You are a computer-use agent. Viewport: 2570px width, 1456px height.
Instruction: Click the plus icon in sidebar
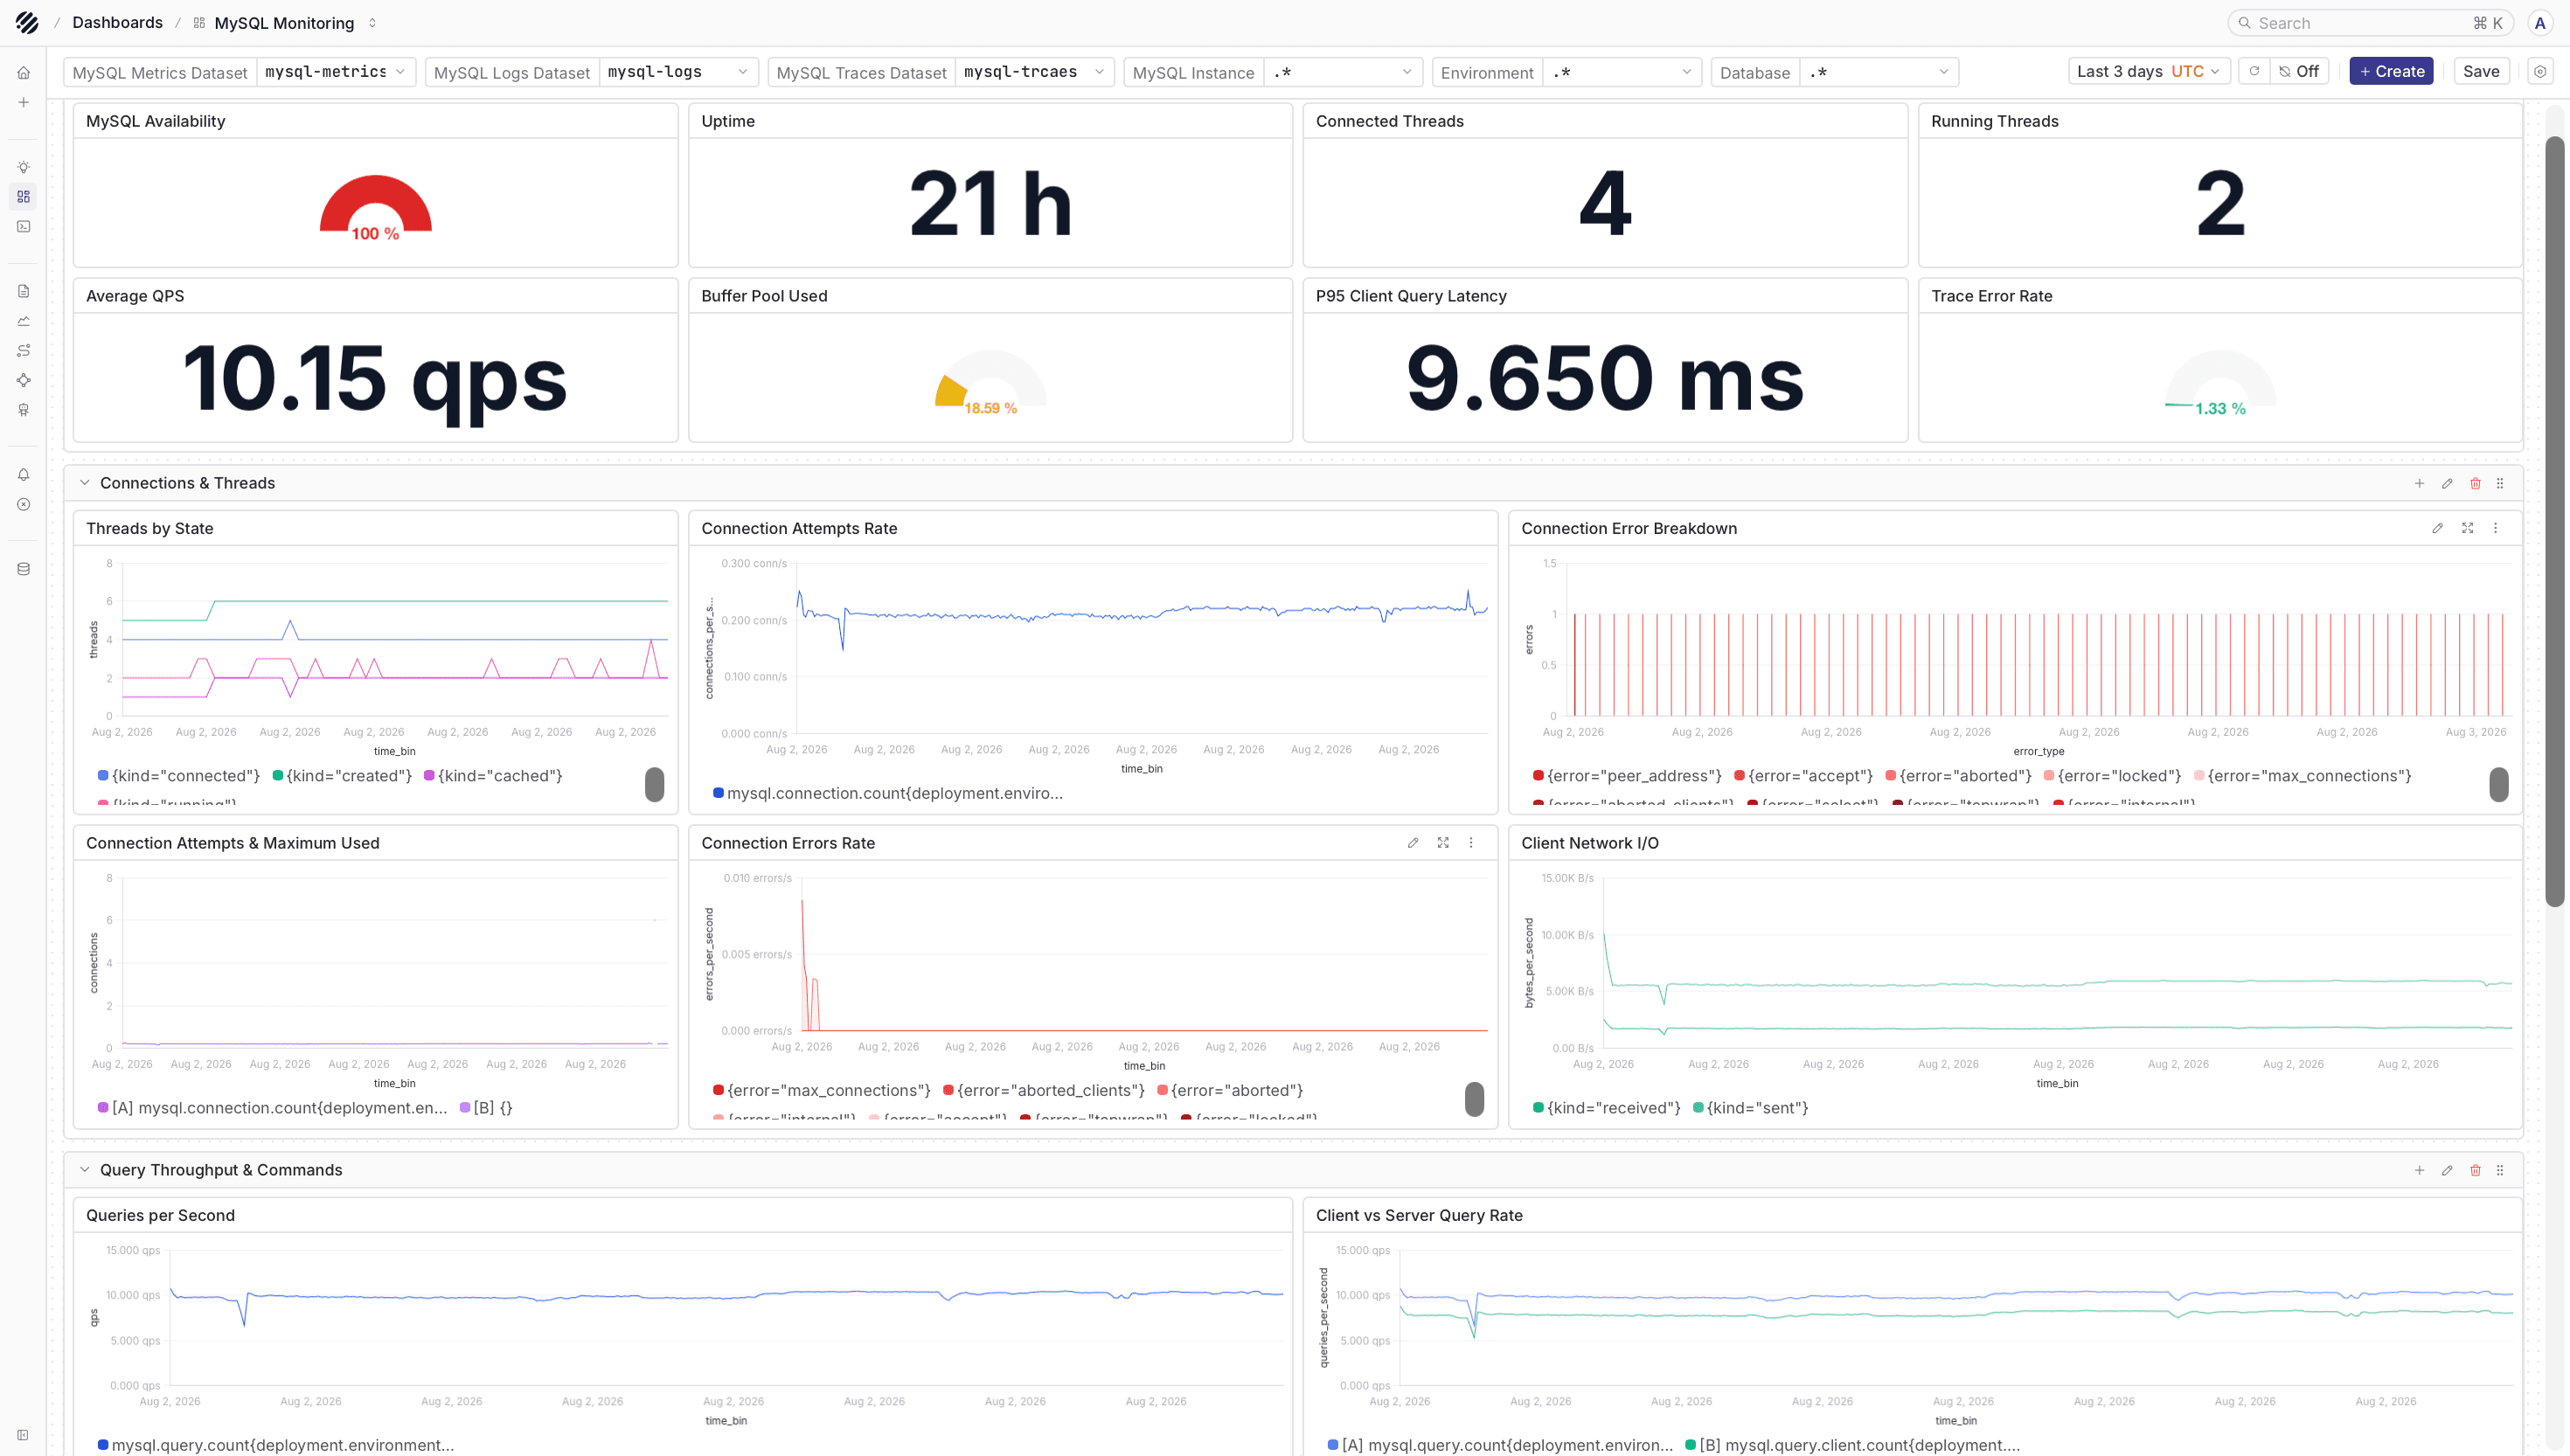[23, 102]
